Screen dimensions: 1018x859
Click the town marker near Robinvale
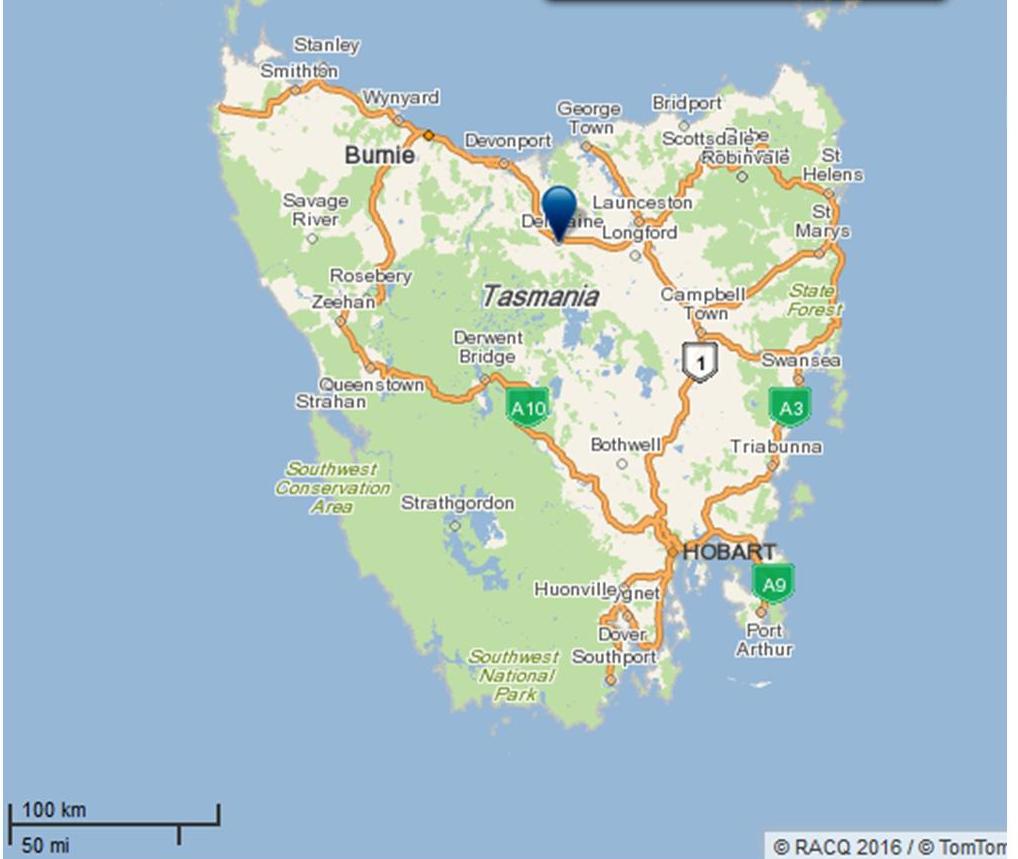tap(741, 176)
